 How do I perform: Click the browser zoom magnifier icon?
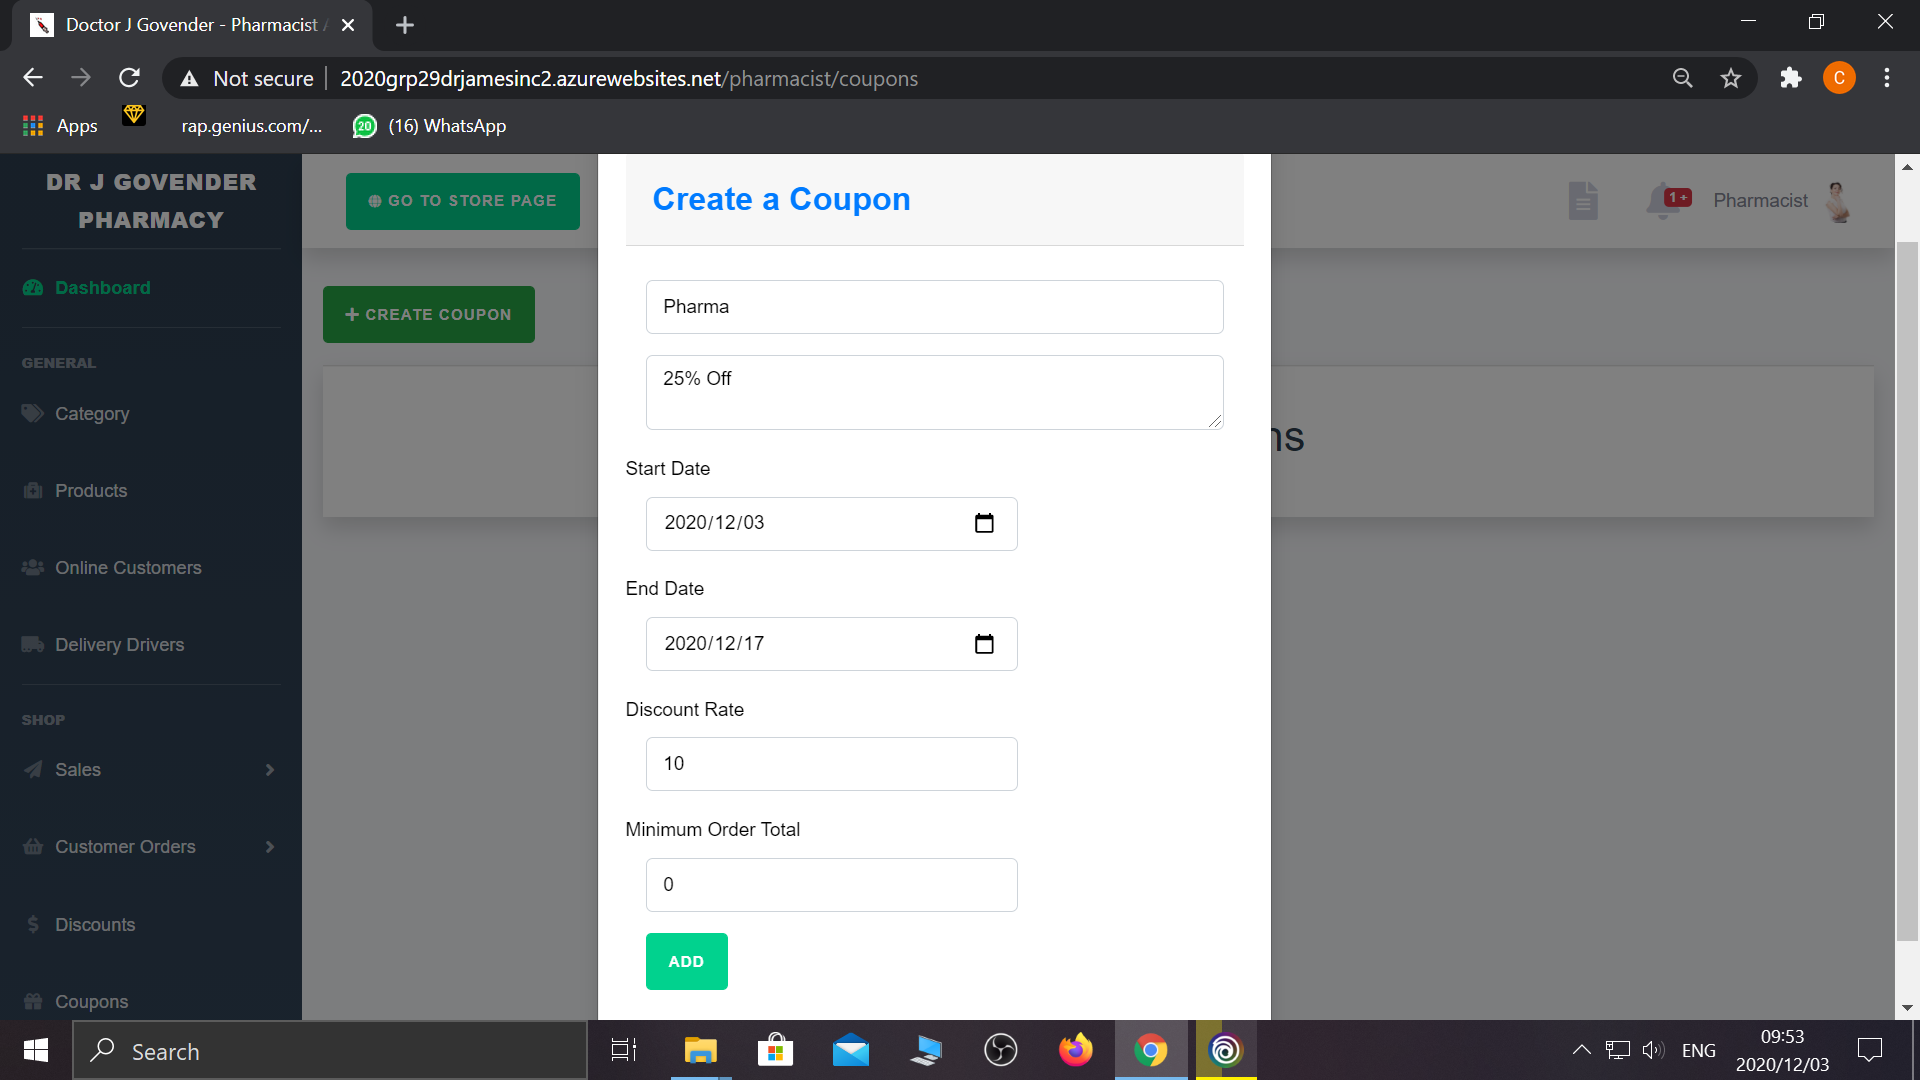click(x=1683, y=78)
